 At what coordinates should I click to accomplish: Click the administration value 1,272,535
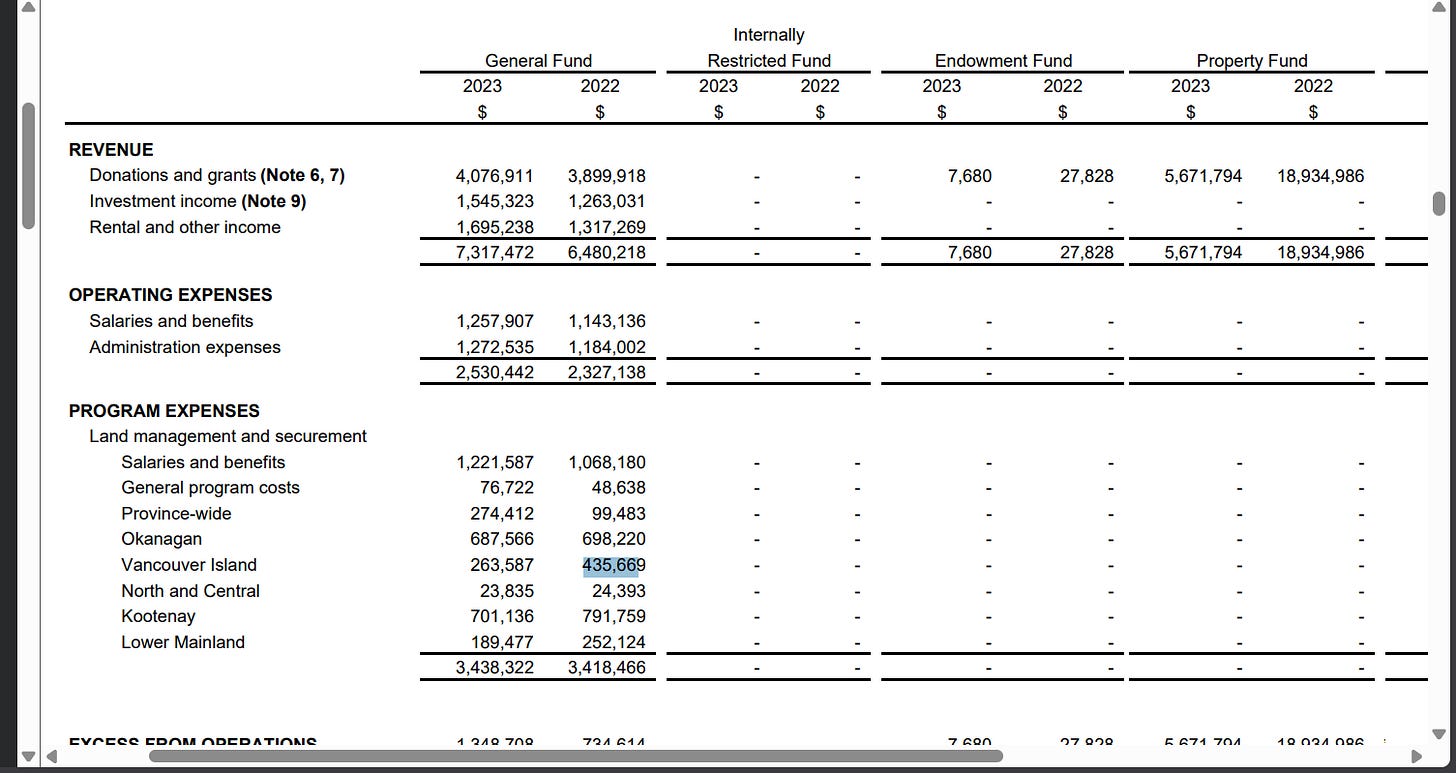coord(494,347)
